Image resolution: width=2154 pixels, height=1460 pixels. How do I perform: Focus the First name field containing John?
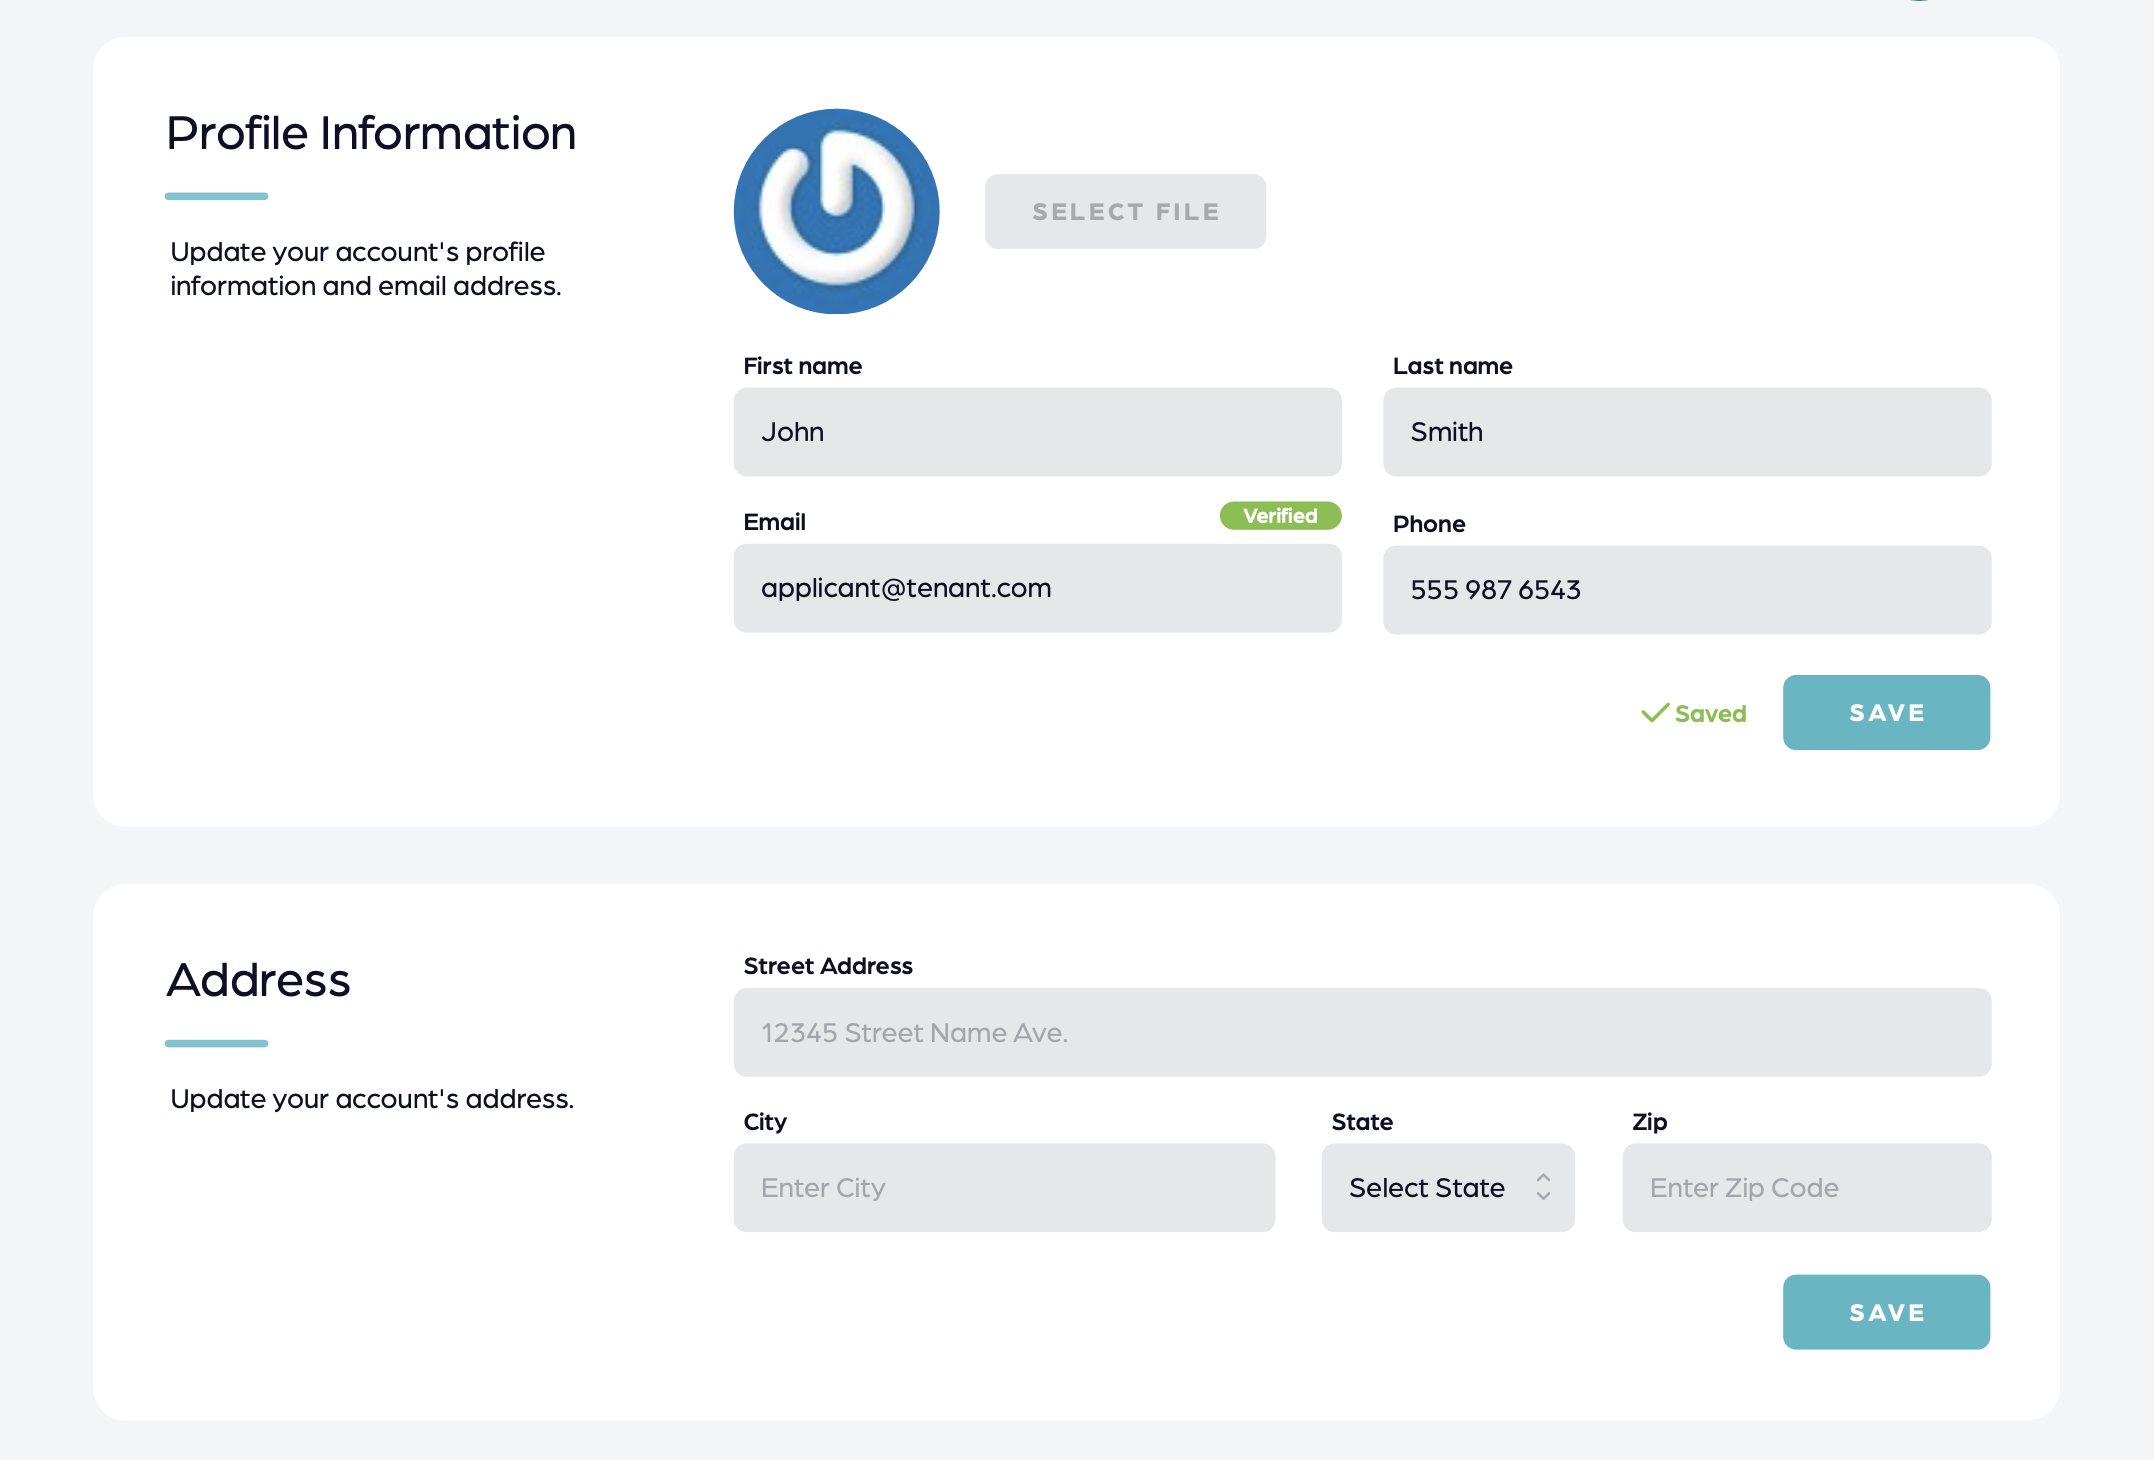tap(1037, 432)
